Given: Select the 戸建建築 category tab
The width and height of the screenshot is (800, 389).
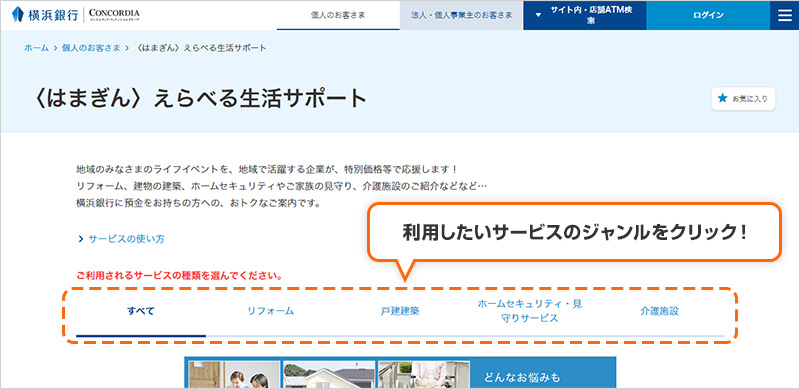Looking at the screenshot, I should (400, 311).
